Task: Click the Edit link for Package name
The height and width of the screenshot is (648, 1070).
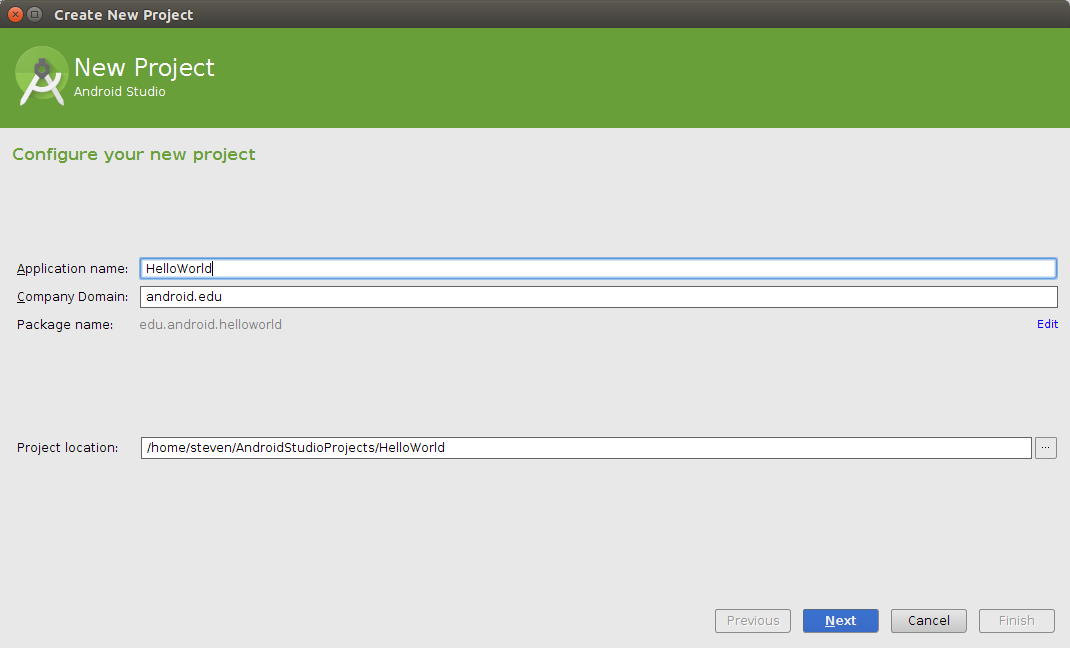Action: (1047, 324)
